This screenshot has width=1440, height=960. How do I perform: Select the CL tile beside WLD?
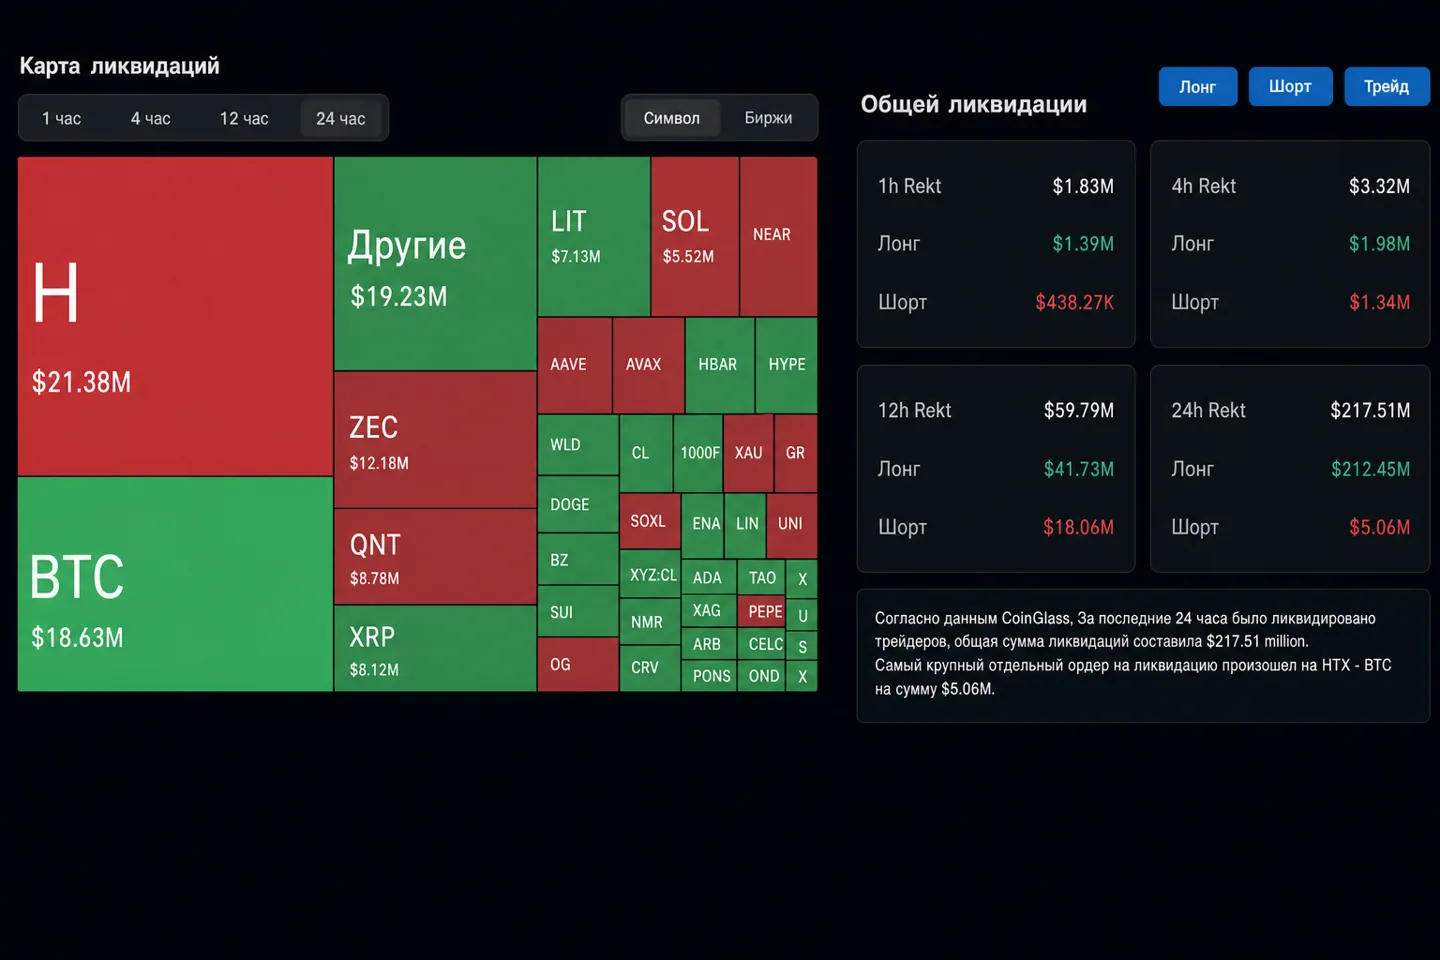(x=646, y=453)
